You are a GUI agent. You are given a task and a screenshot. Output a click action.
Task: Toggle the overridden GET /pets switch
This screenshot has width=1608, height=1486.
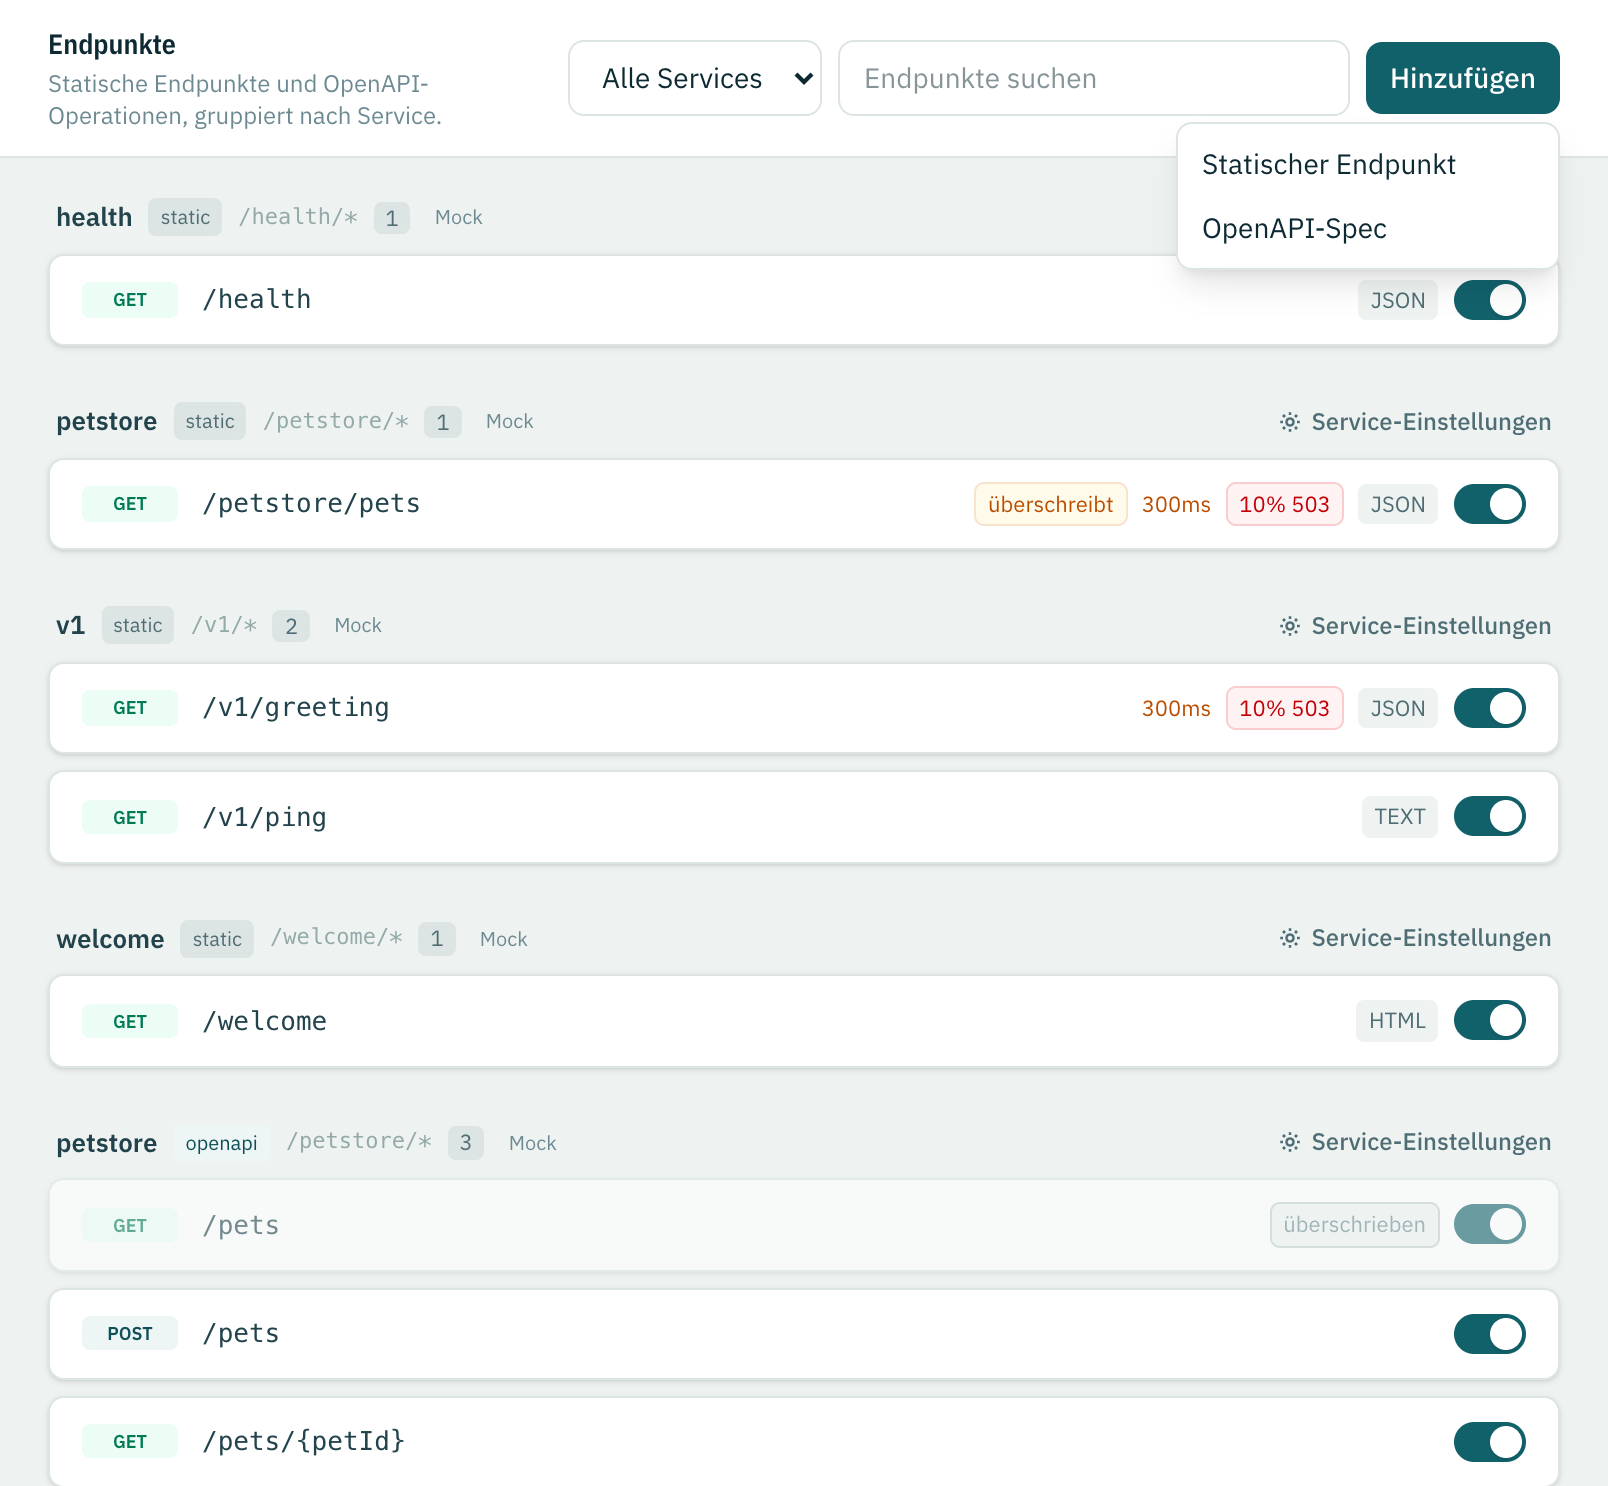pyautogui.click(x=1489, y=1224)
